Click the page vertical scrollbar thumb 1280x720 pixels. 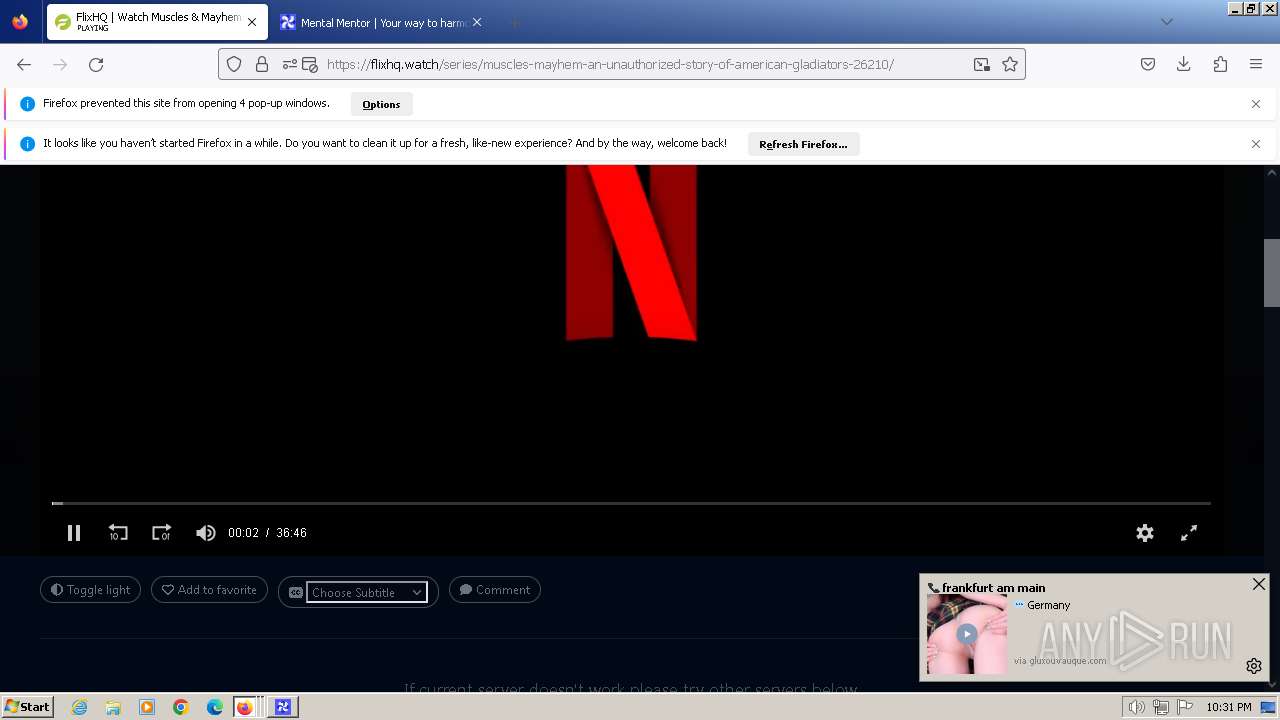1272,273
